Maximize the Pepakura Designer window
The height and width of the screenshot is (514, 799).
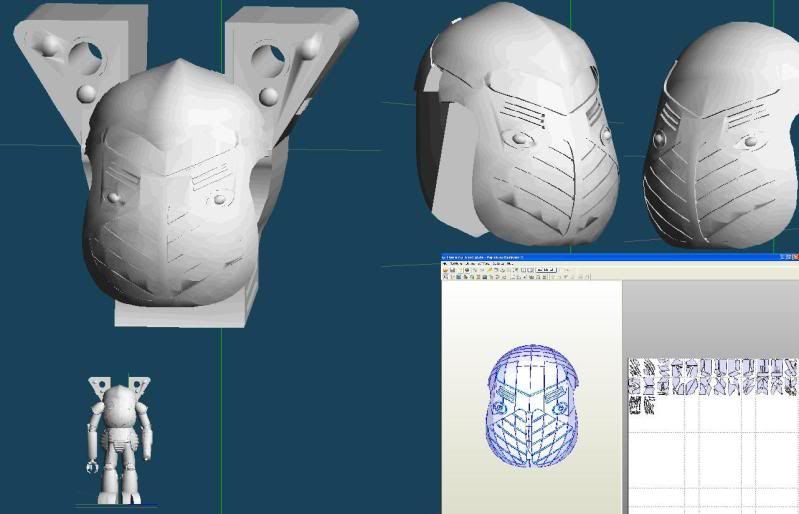click(788, 257)
